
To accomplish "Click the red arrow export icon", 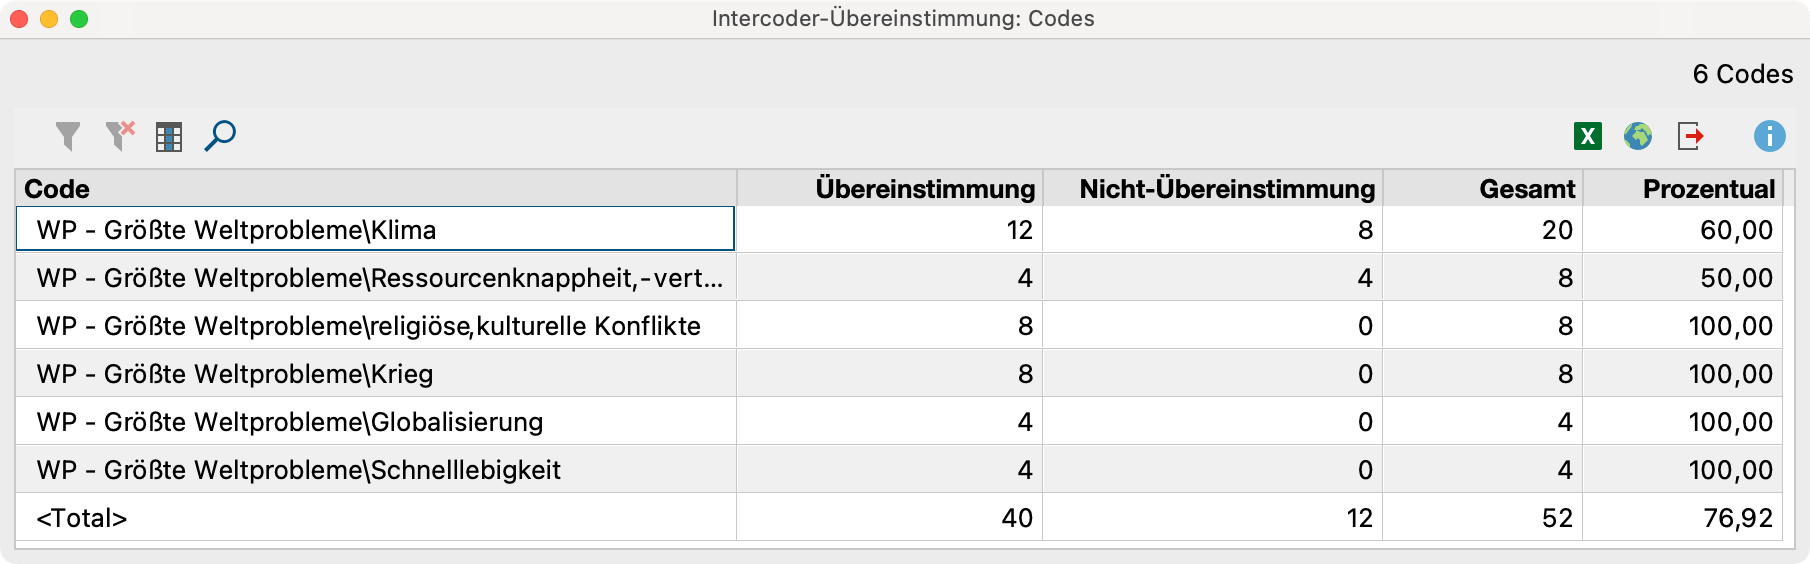I will tap(1690, 136).
